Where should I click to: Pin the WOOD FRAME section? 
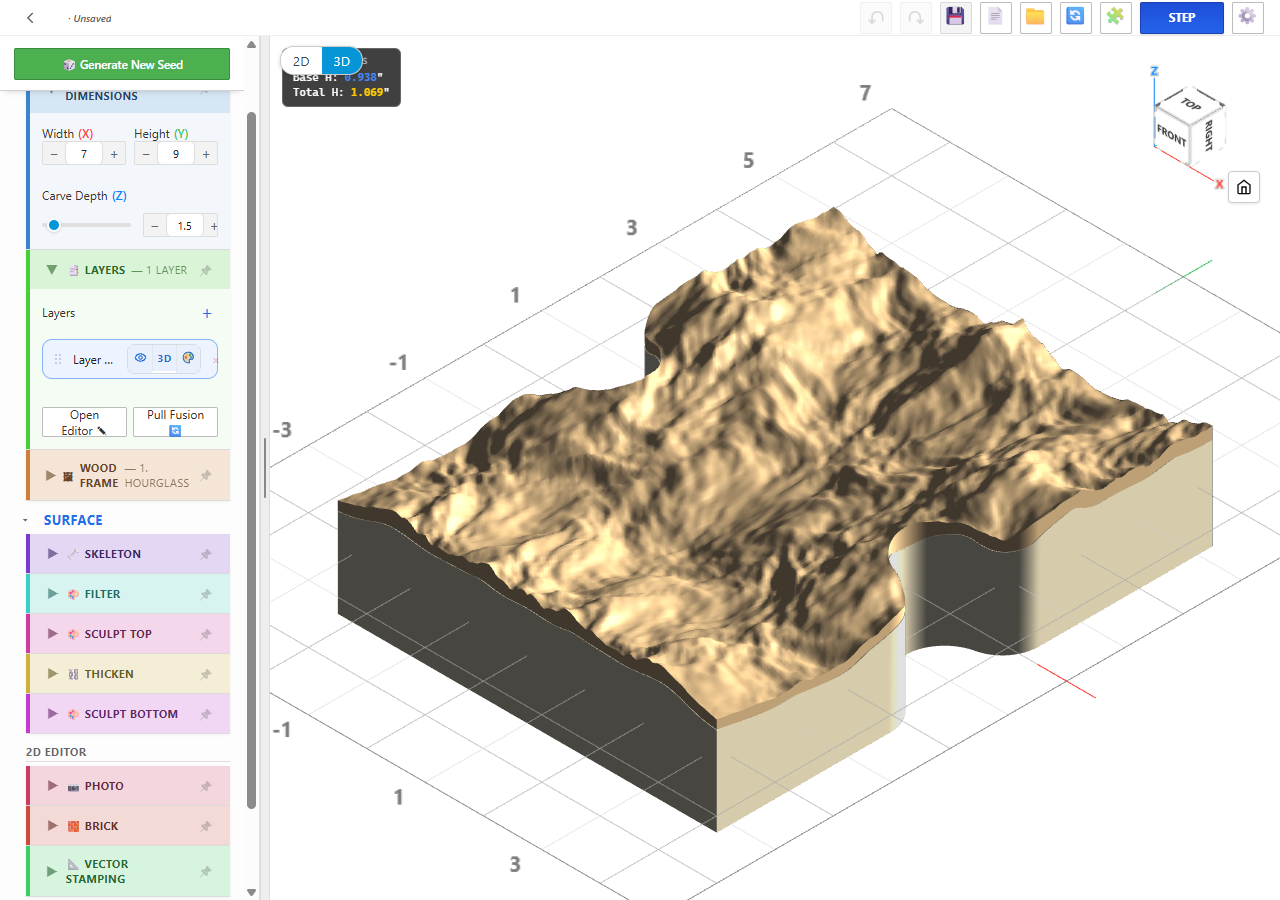206,475
